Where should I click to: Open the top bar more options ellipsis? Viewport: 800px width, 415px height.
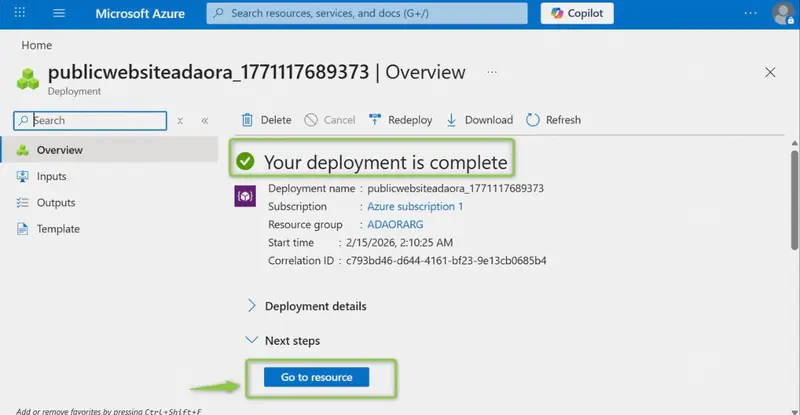pyautogui.click(x=751, y=13)
